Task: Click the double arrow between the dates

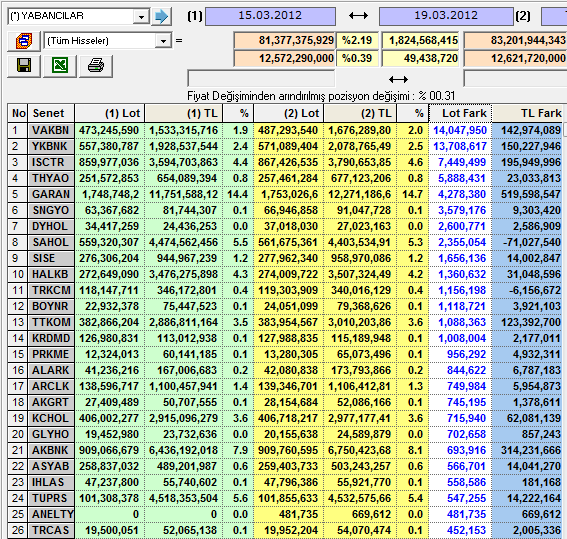Action: point(358,16)
